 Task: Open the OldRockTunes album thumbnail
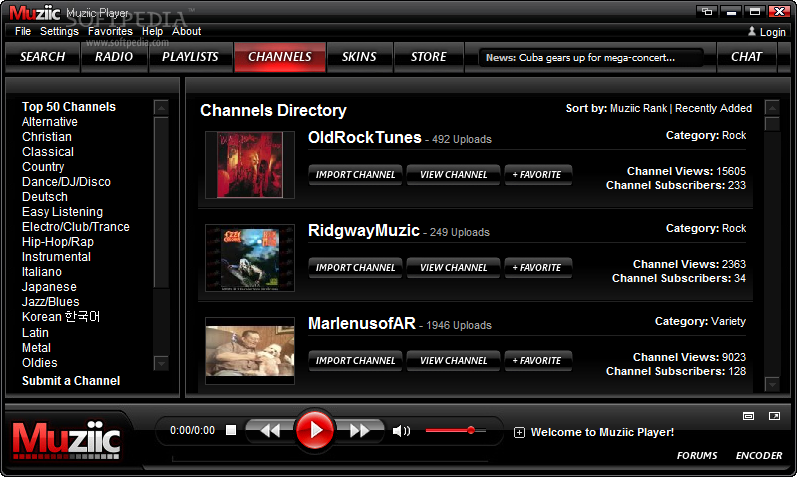coord(250,165)
